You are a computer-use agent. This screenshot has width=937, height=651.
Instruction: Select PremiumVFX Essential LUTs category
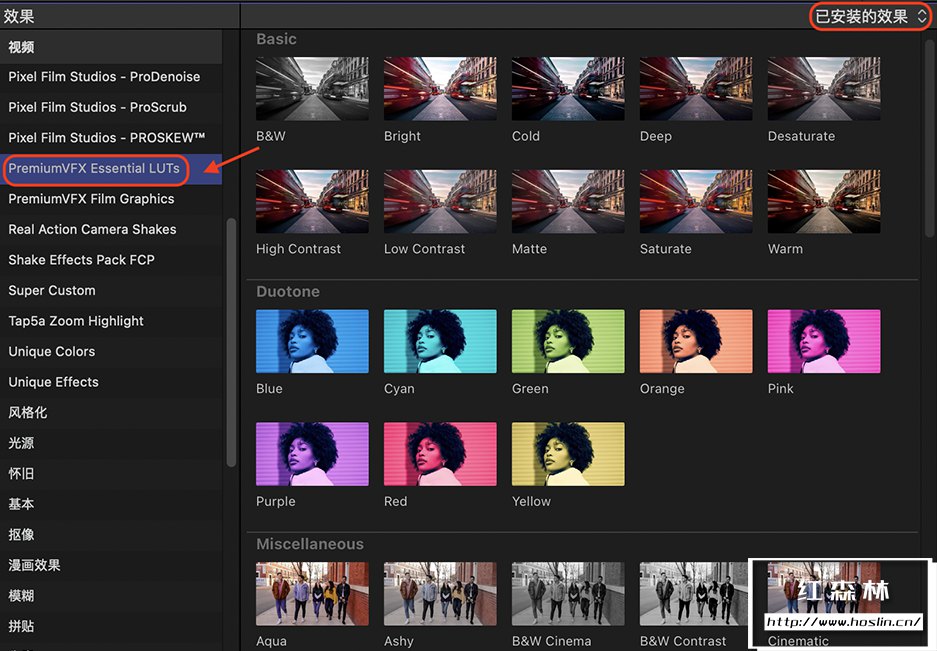pyautogui.click(x=95, y=168)
